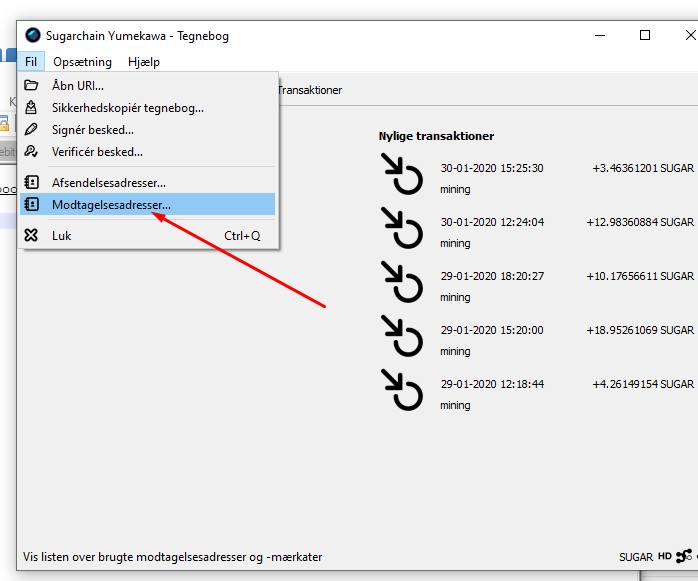Click the network connections icon in status bar
The image size is (698, 581).
684,556
